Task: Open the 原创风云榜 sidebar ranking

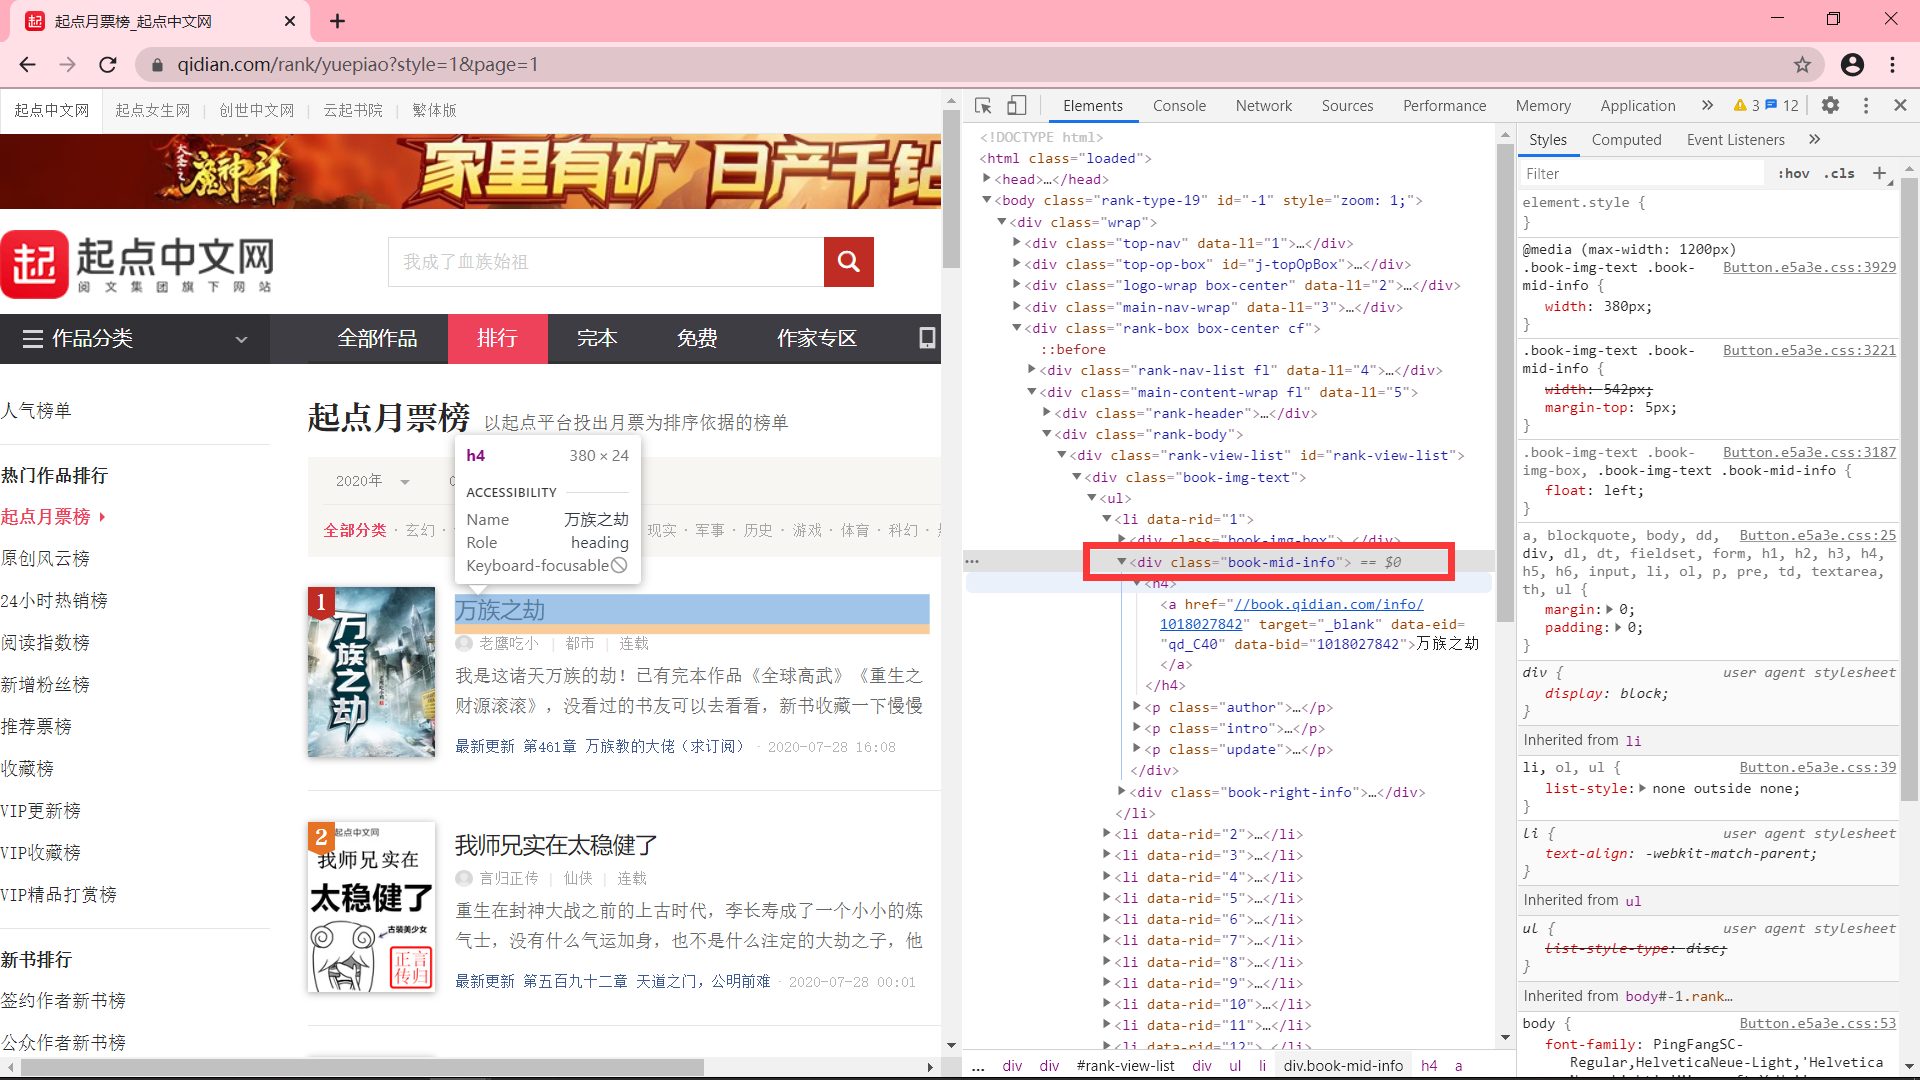Action: [x=46, y=558]
